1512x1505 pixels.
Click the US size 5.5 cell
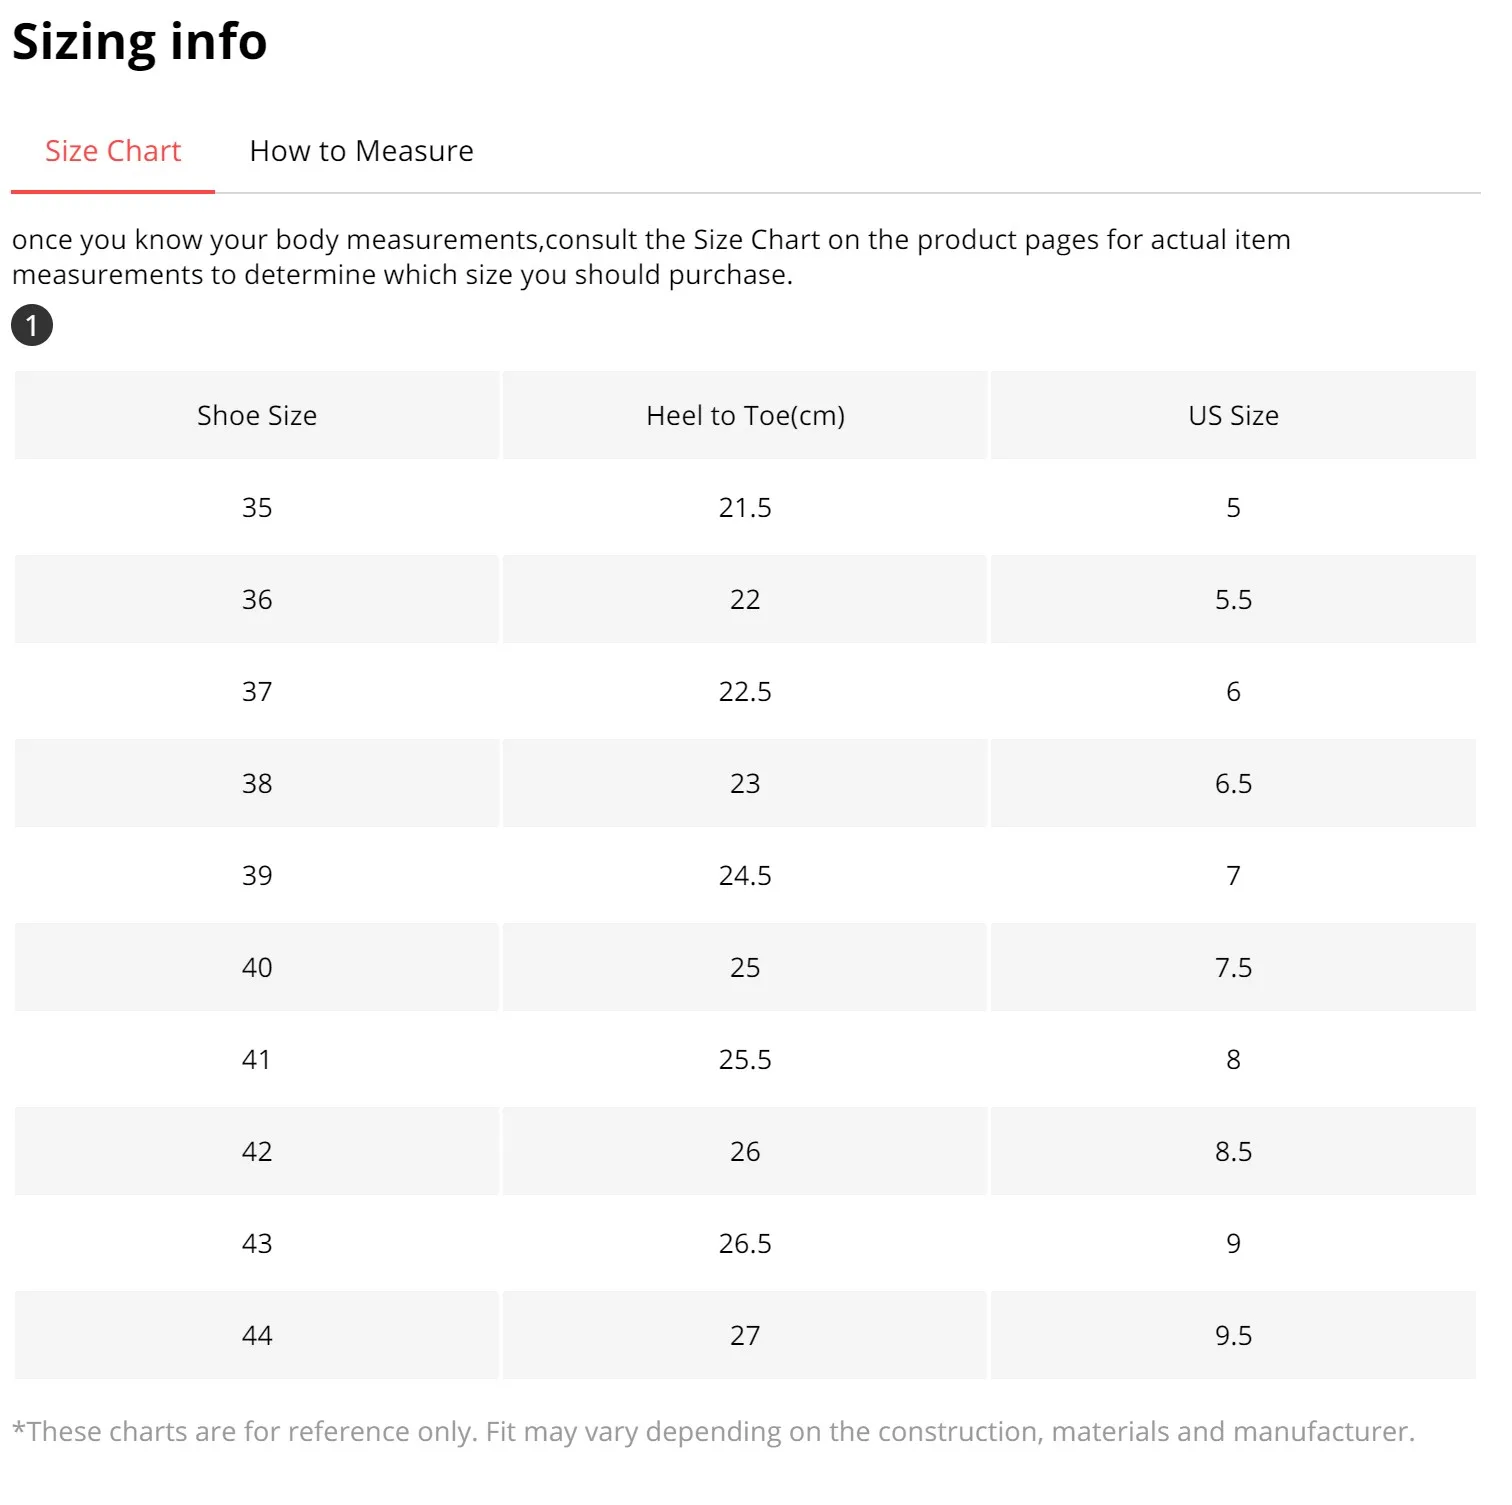click(x=1233, y=600)
